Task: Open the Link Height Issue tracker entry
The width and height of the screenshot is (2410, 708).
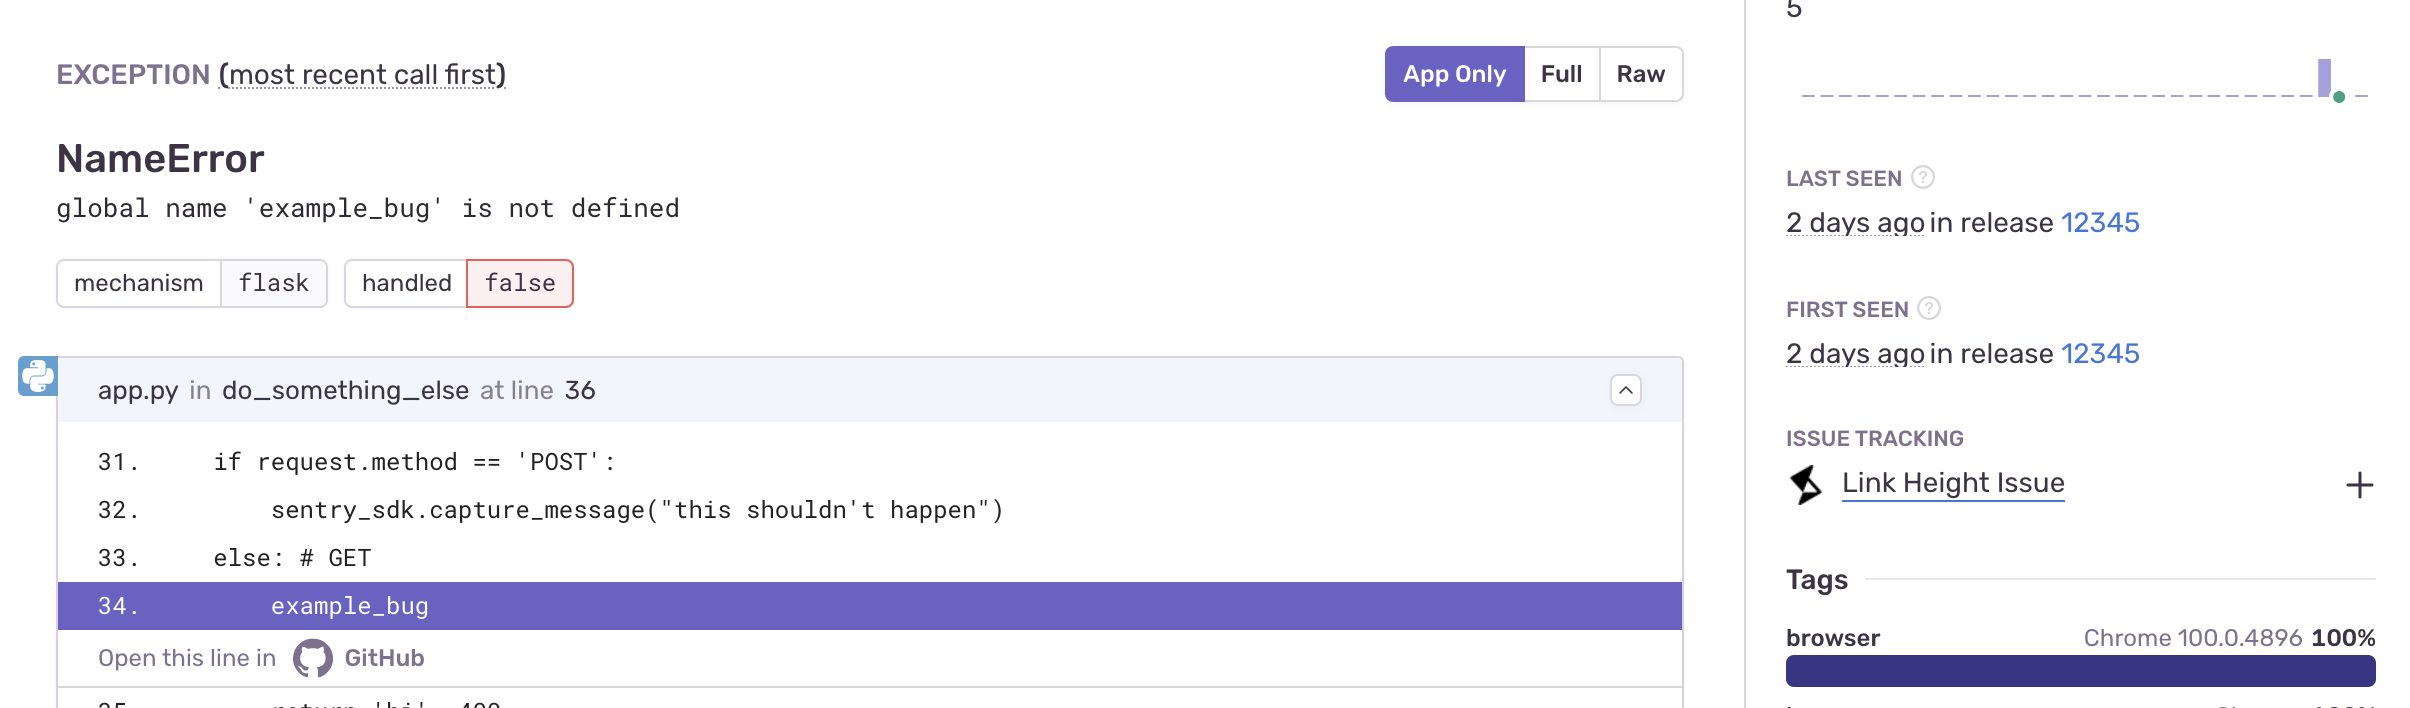Action: click(x=1952, y=482)
